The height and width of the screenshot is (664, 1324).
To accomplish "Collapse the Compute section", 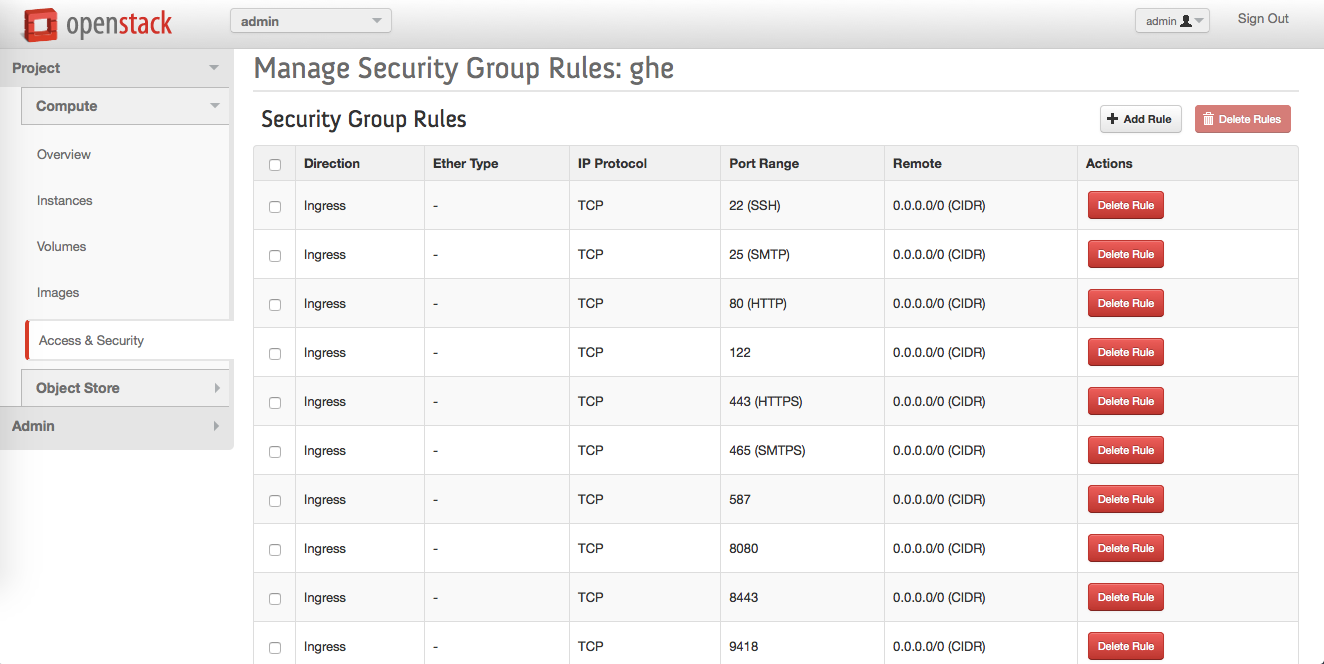I will (x=126, y=106).
